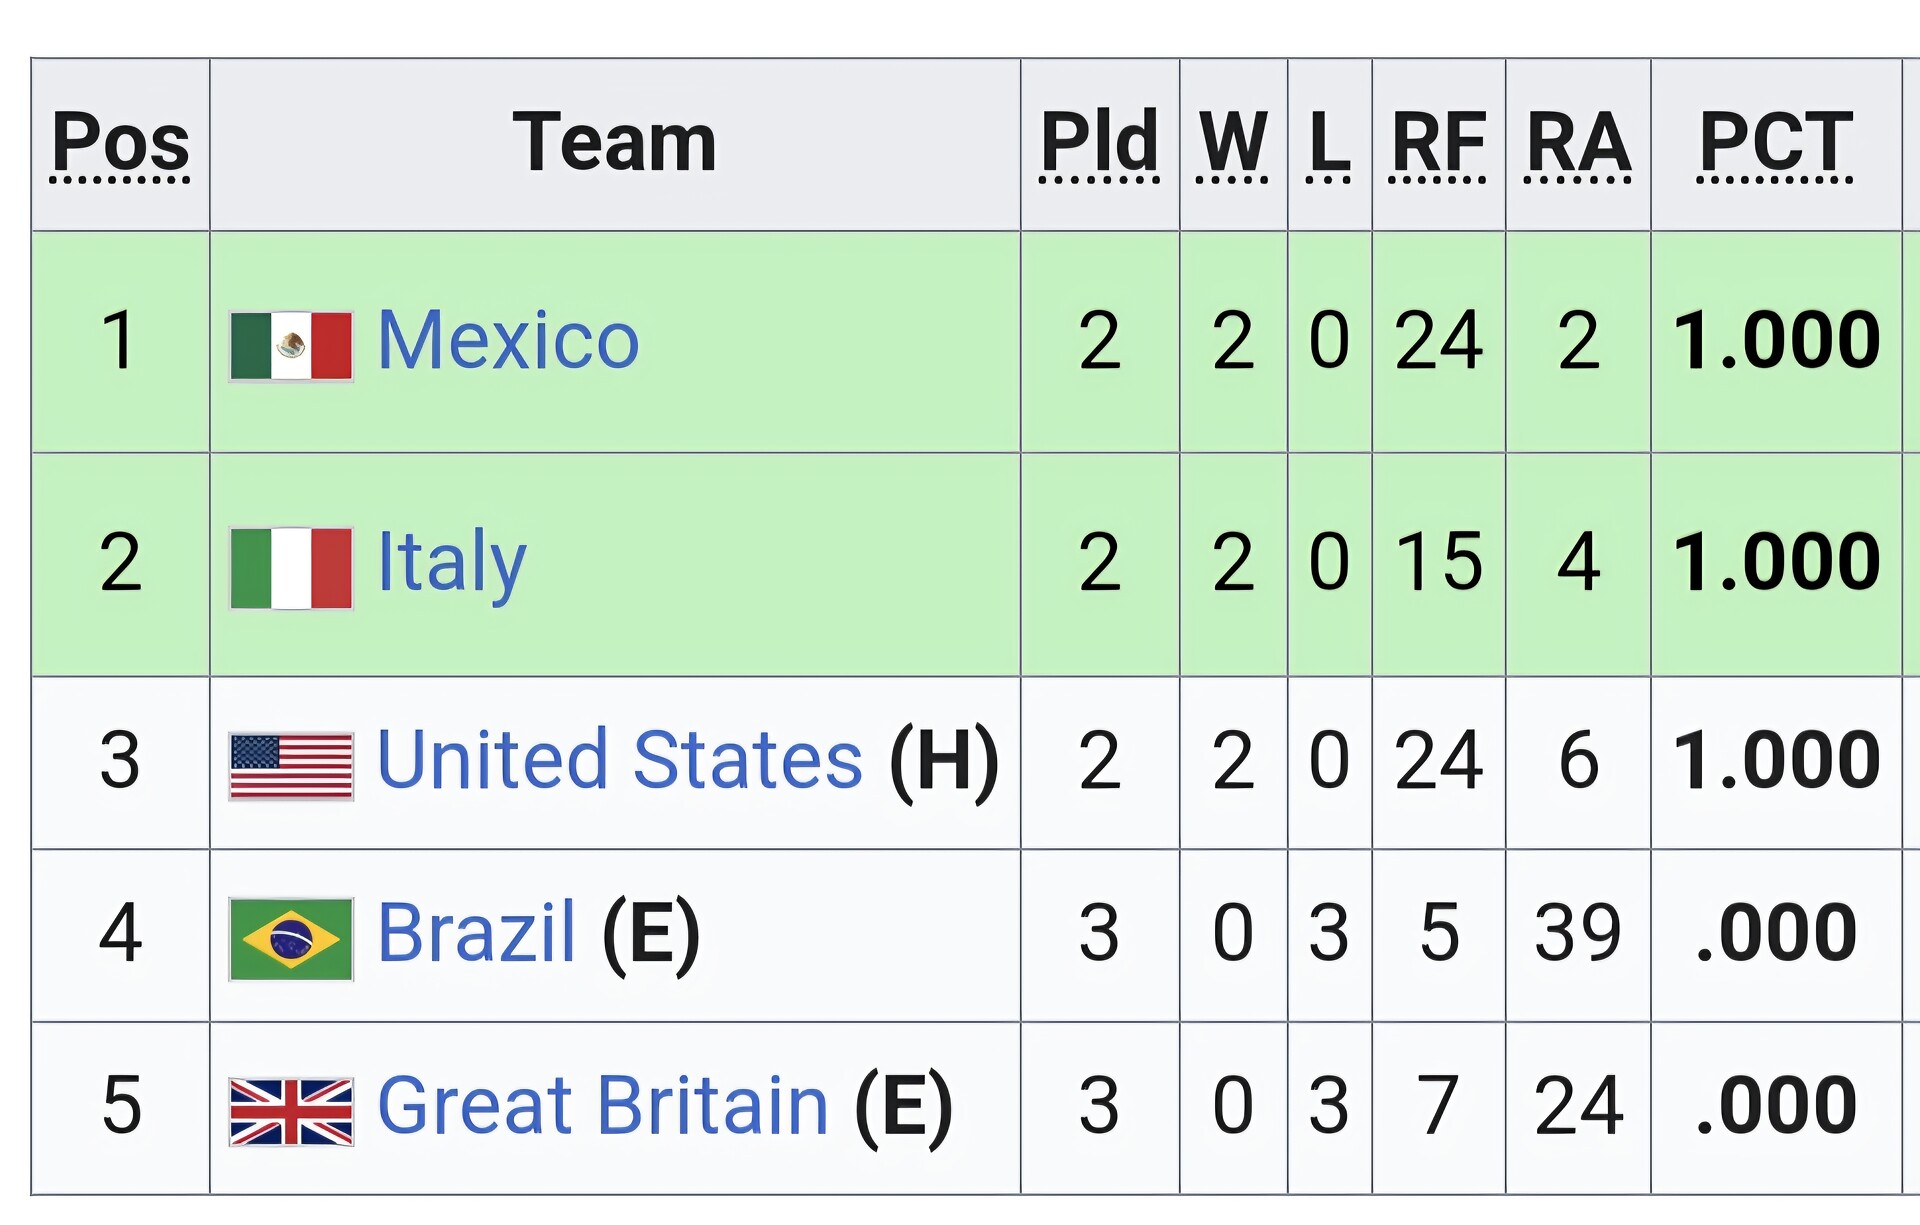Click the United States flag icon
This screenshot has width=1920, height=1225.
291,766
